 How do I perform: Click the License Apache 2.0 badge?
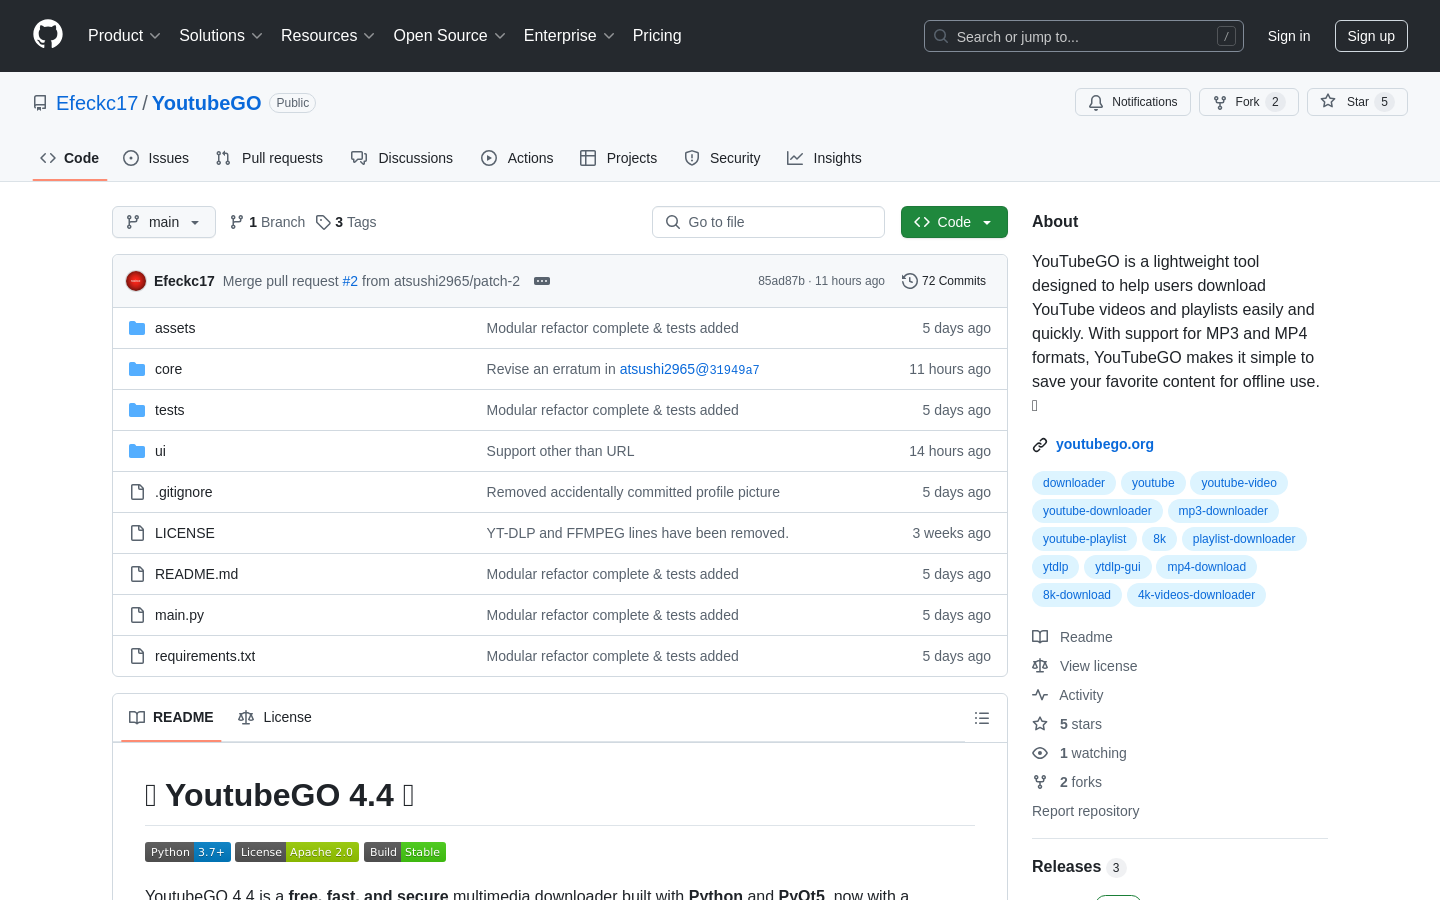coord(297,852)
